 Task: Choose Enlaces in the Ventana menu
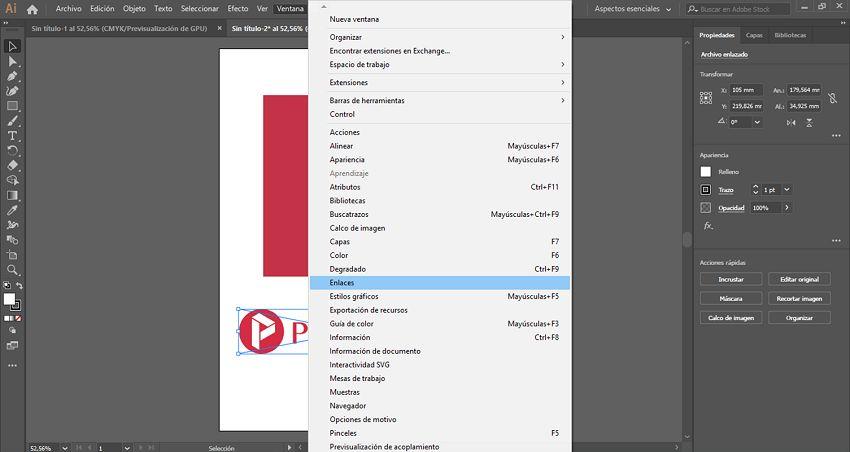(440, 282)
